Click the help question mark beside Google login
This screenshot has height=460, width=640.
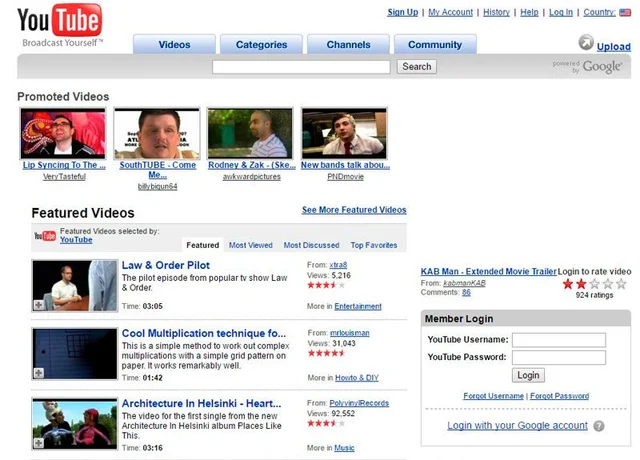pyautogui.click(x=599, y=426)
